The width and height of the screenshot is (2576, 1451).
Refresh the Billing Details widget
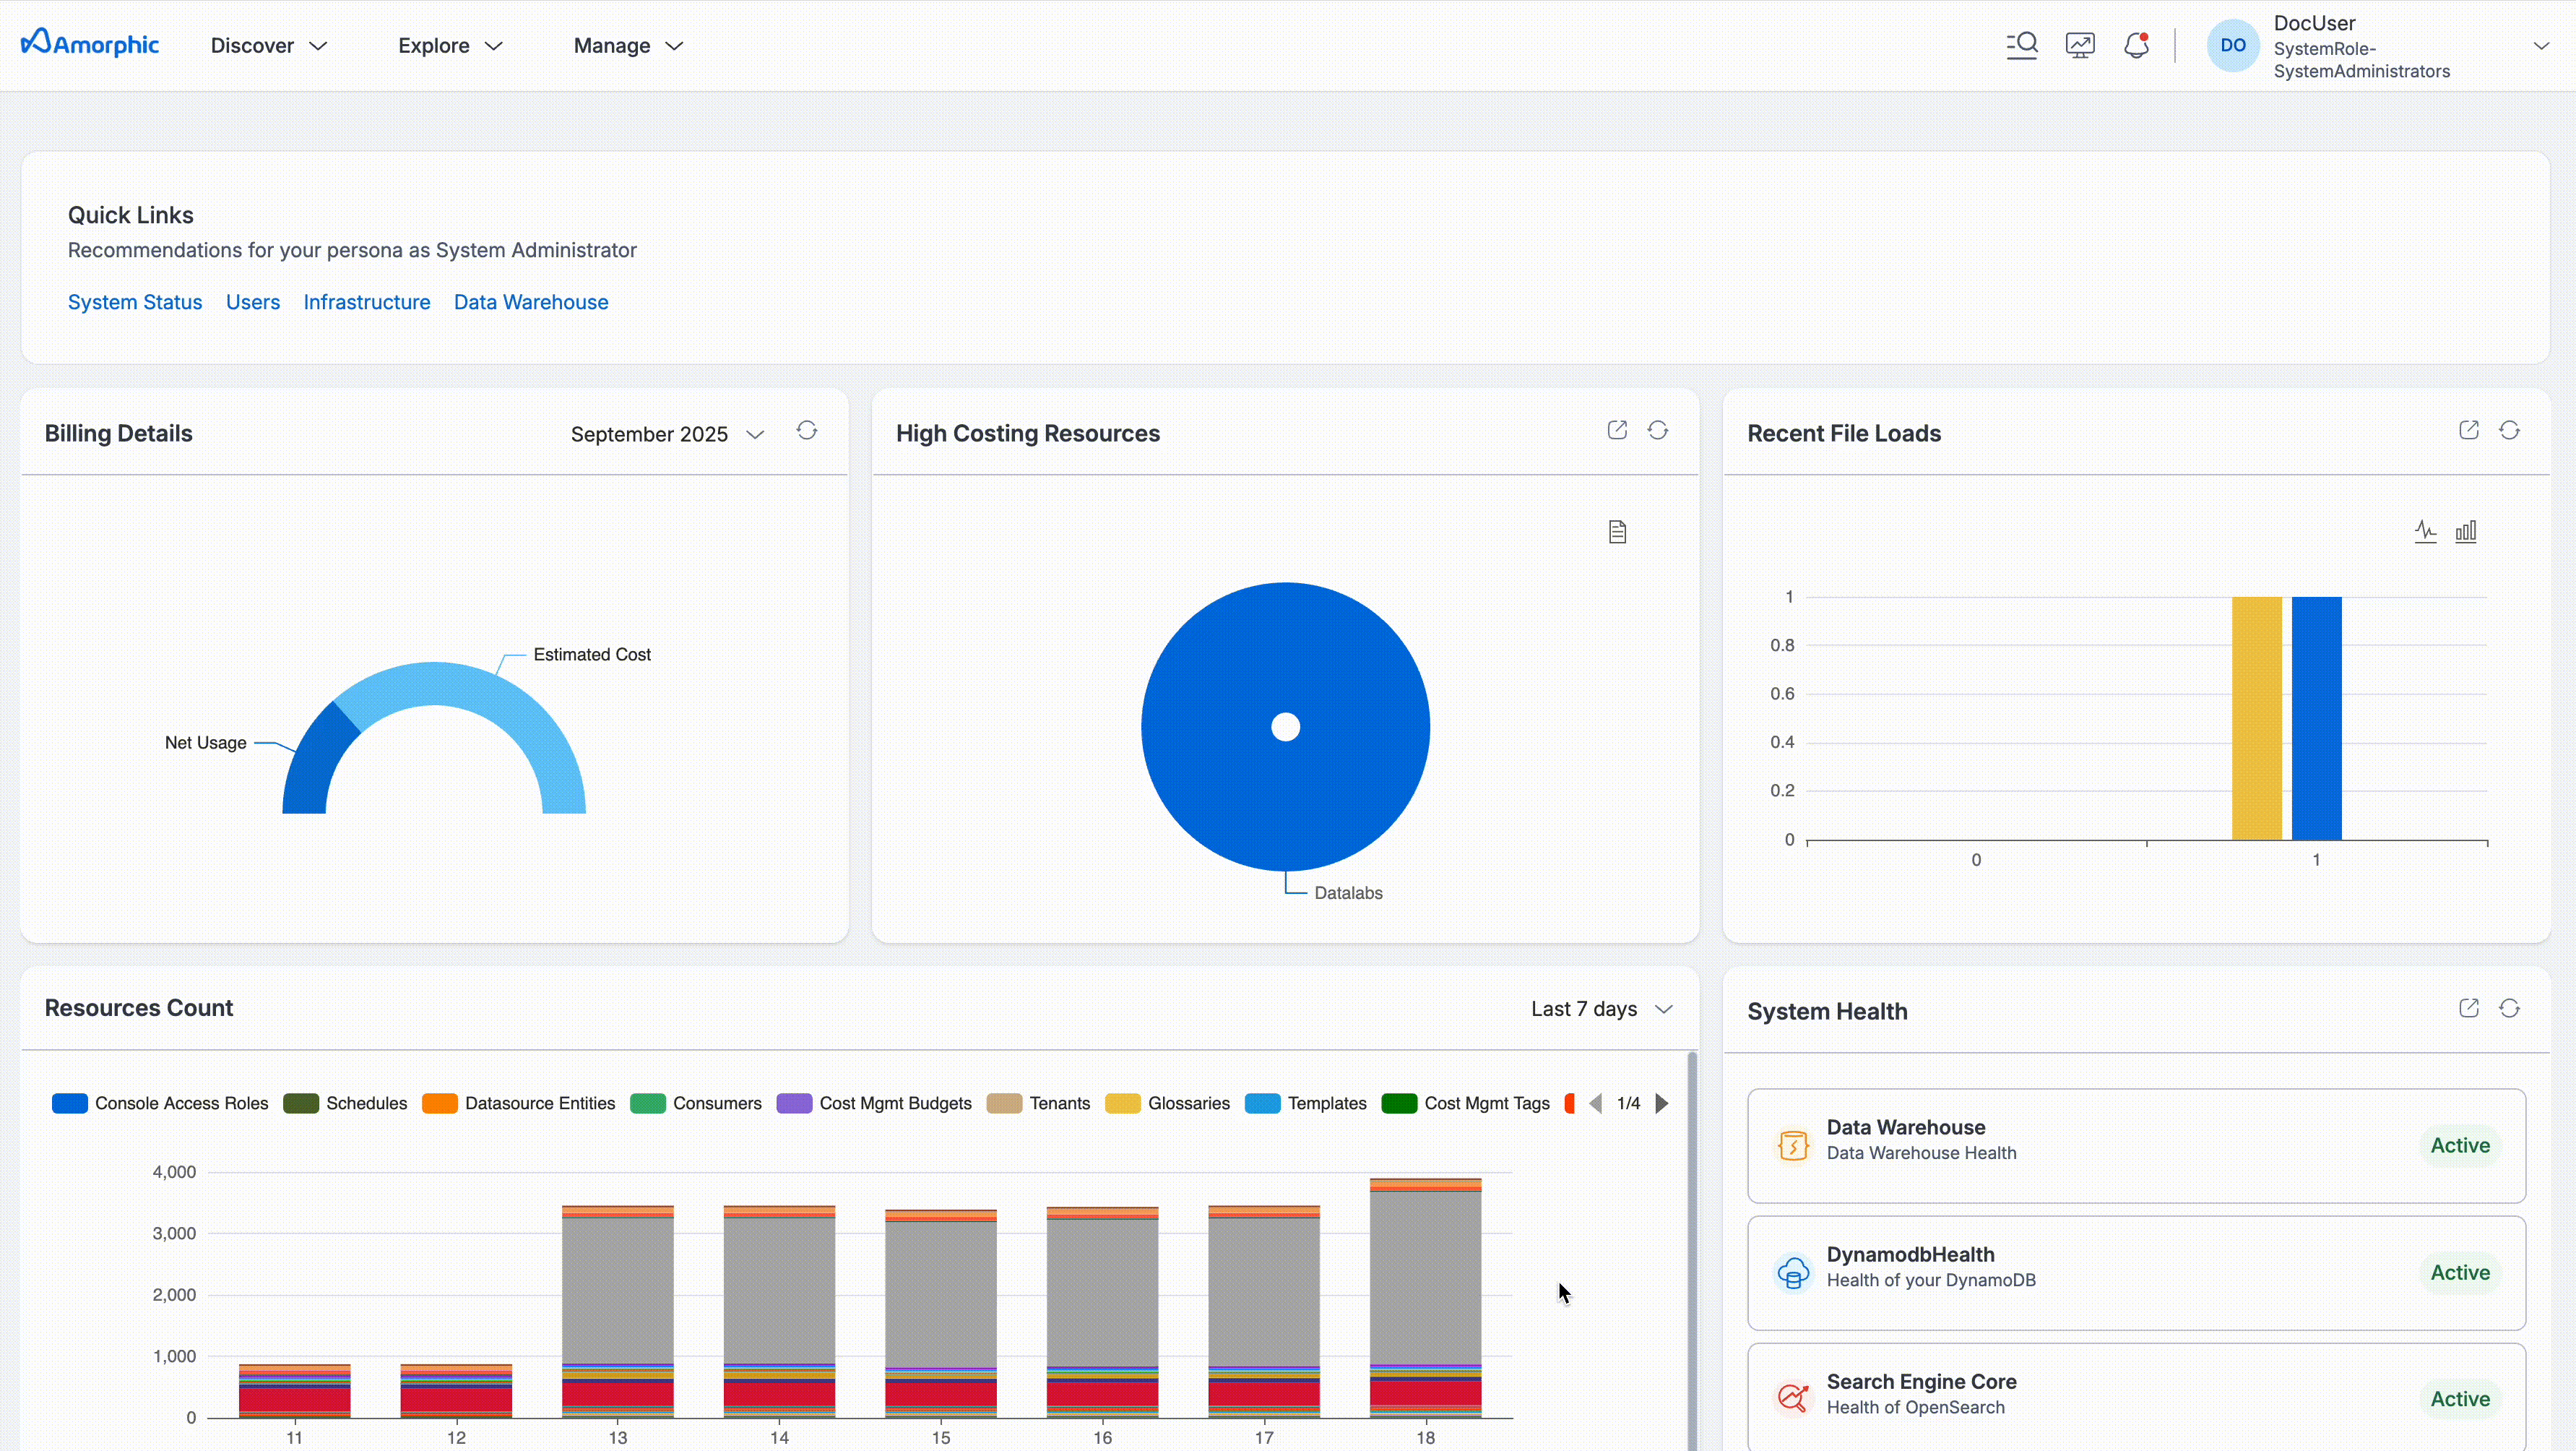806,431
